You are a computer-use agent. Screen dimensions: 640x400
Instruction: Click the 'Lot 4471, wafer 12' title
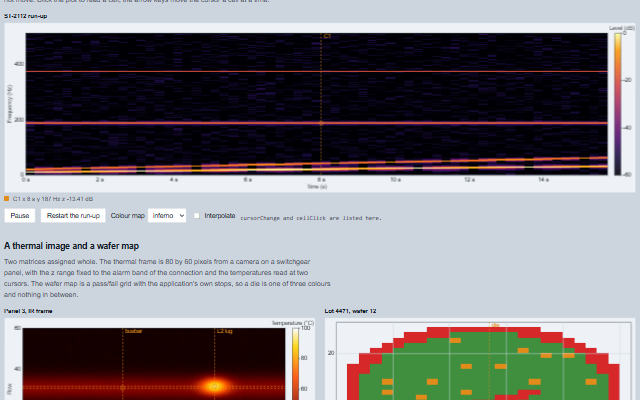pos(350,311)
